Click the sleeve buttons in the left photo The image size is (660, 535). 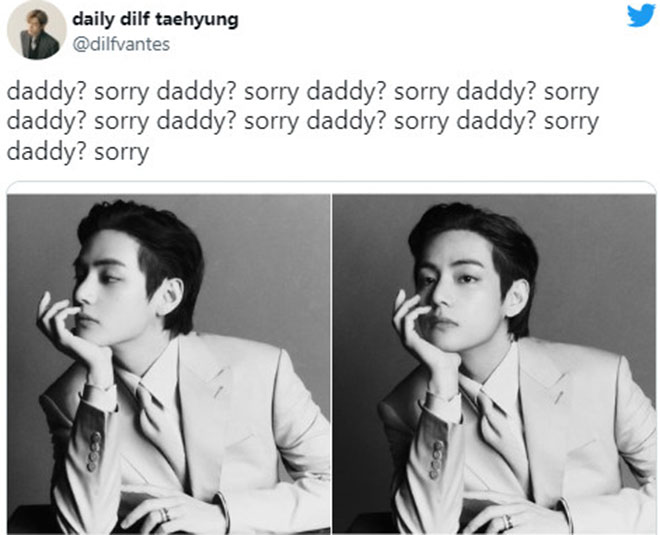tap(94, 451)
